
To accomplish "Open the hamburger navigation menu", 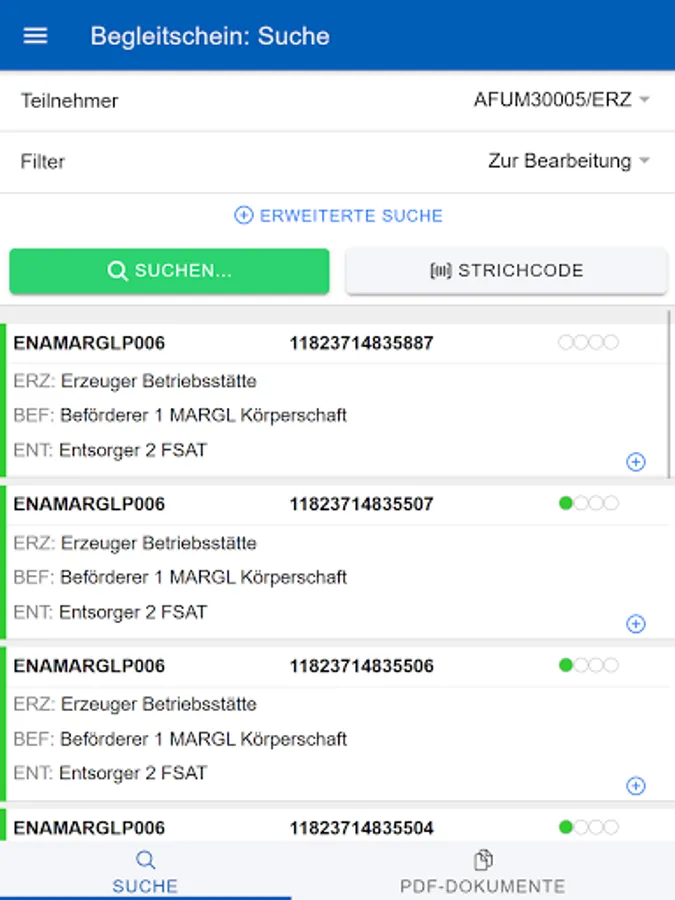I will coord(35,36).
